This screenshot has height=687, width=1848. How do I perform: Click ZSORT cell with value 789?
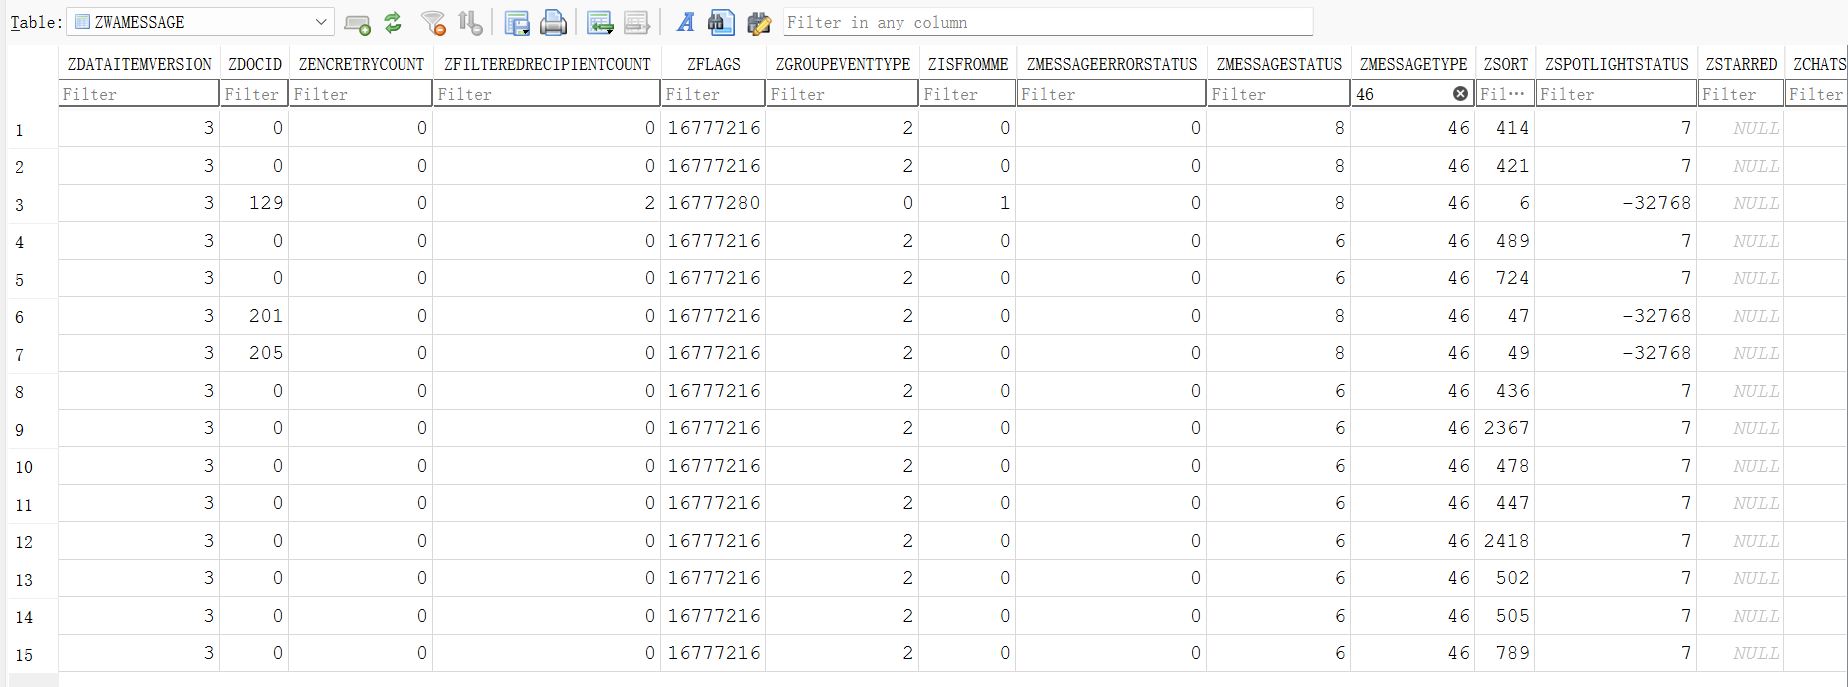click(x=1506, y=653)
